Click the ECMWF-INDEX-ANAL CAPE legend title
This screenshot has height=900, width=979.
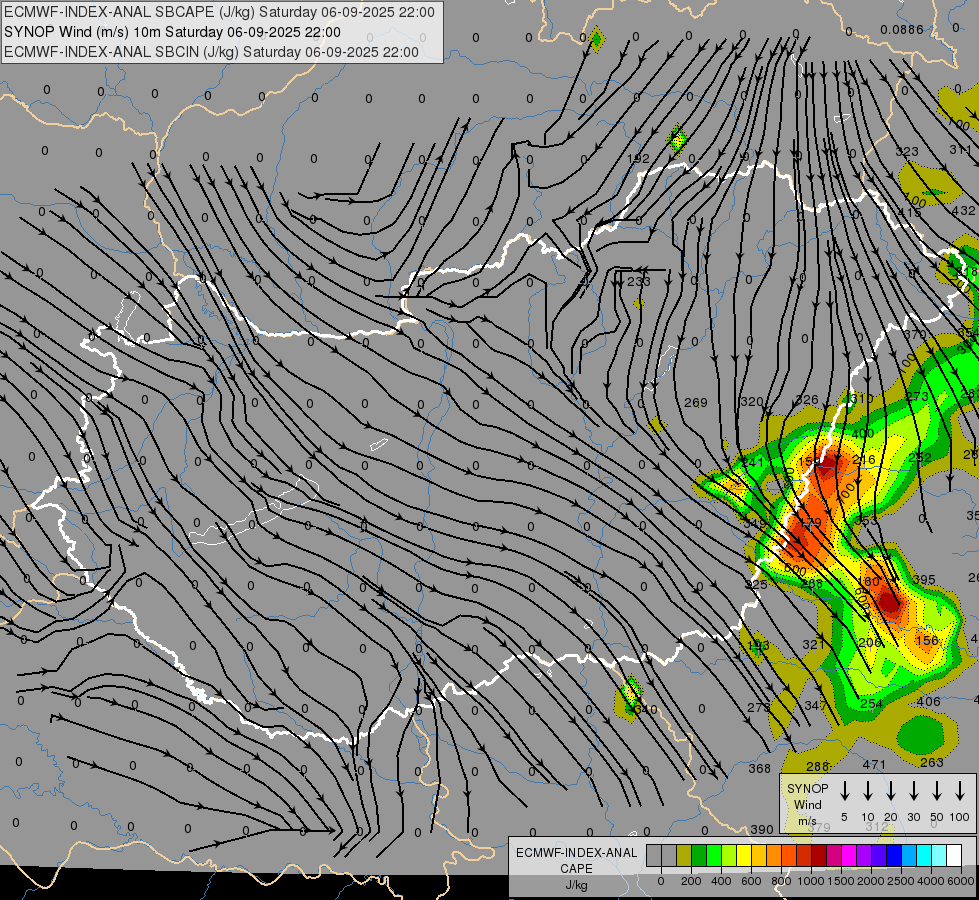point(576,860)
